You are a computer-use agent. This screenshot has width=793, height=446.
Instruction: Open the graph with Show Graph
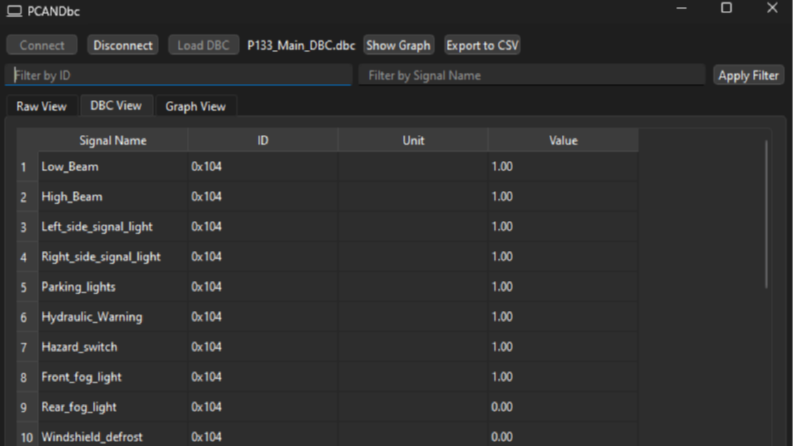click(399, 45)
